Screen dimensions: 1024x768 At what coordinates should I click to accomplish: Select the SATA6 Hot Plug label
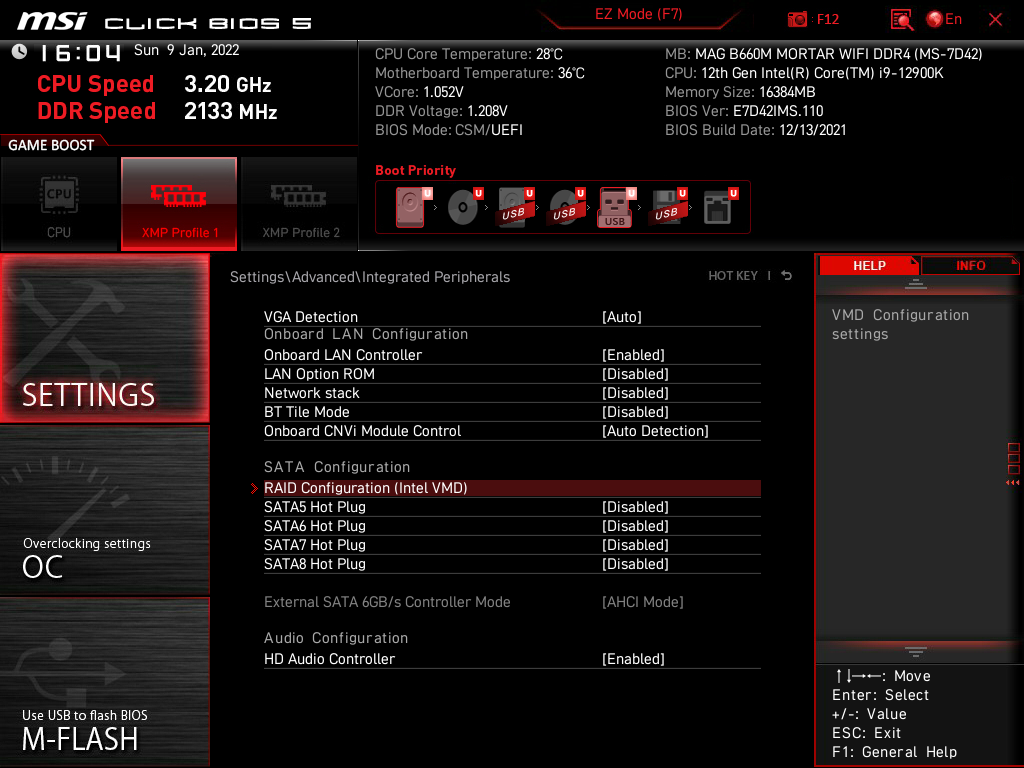tap(315, 526)
